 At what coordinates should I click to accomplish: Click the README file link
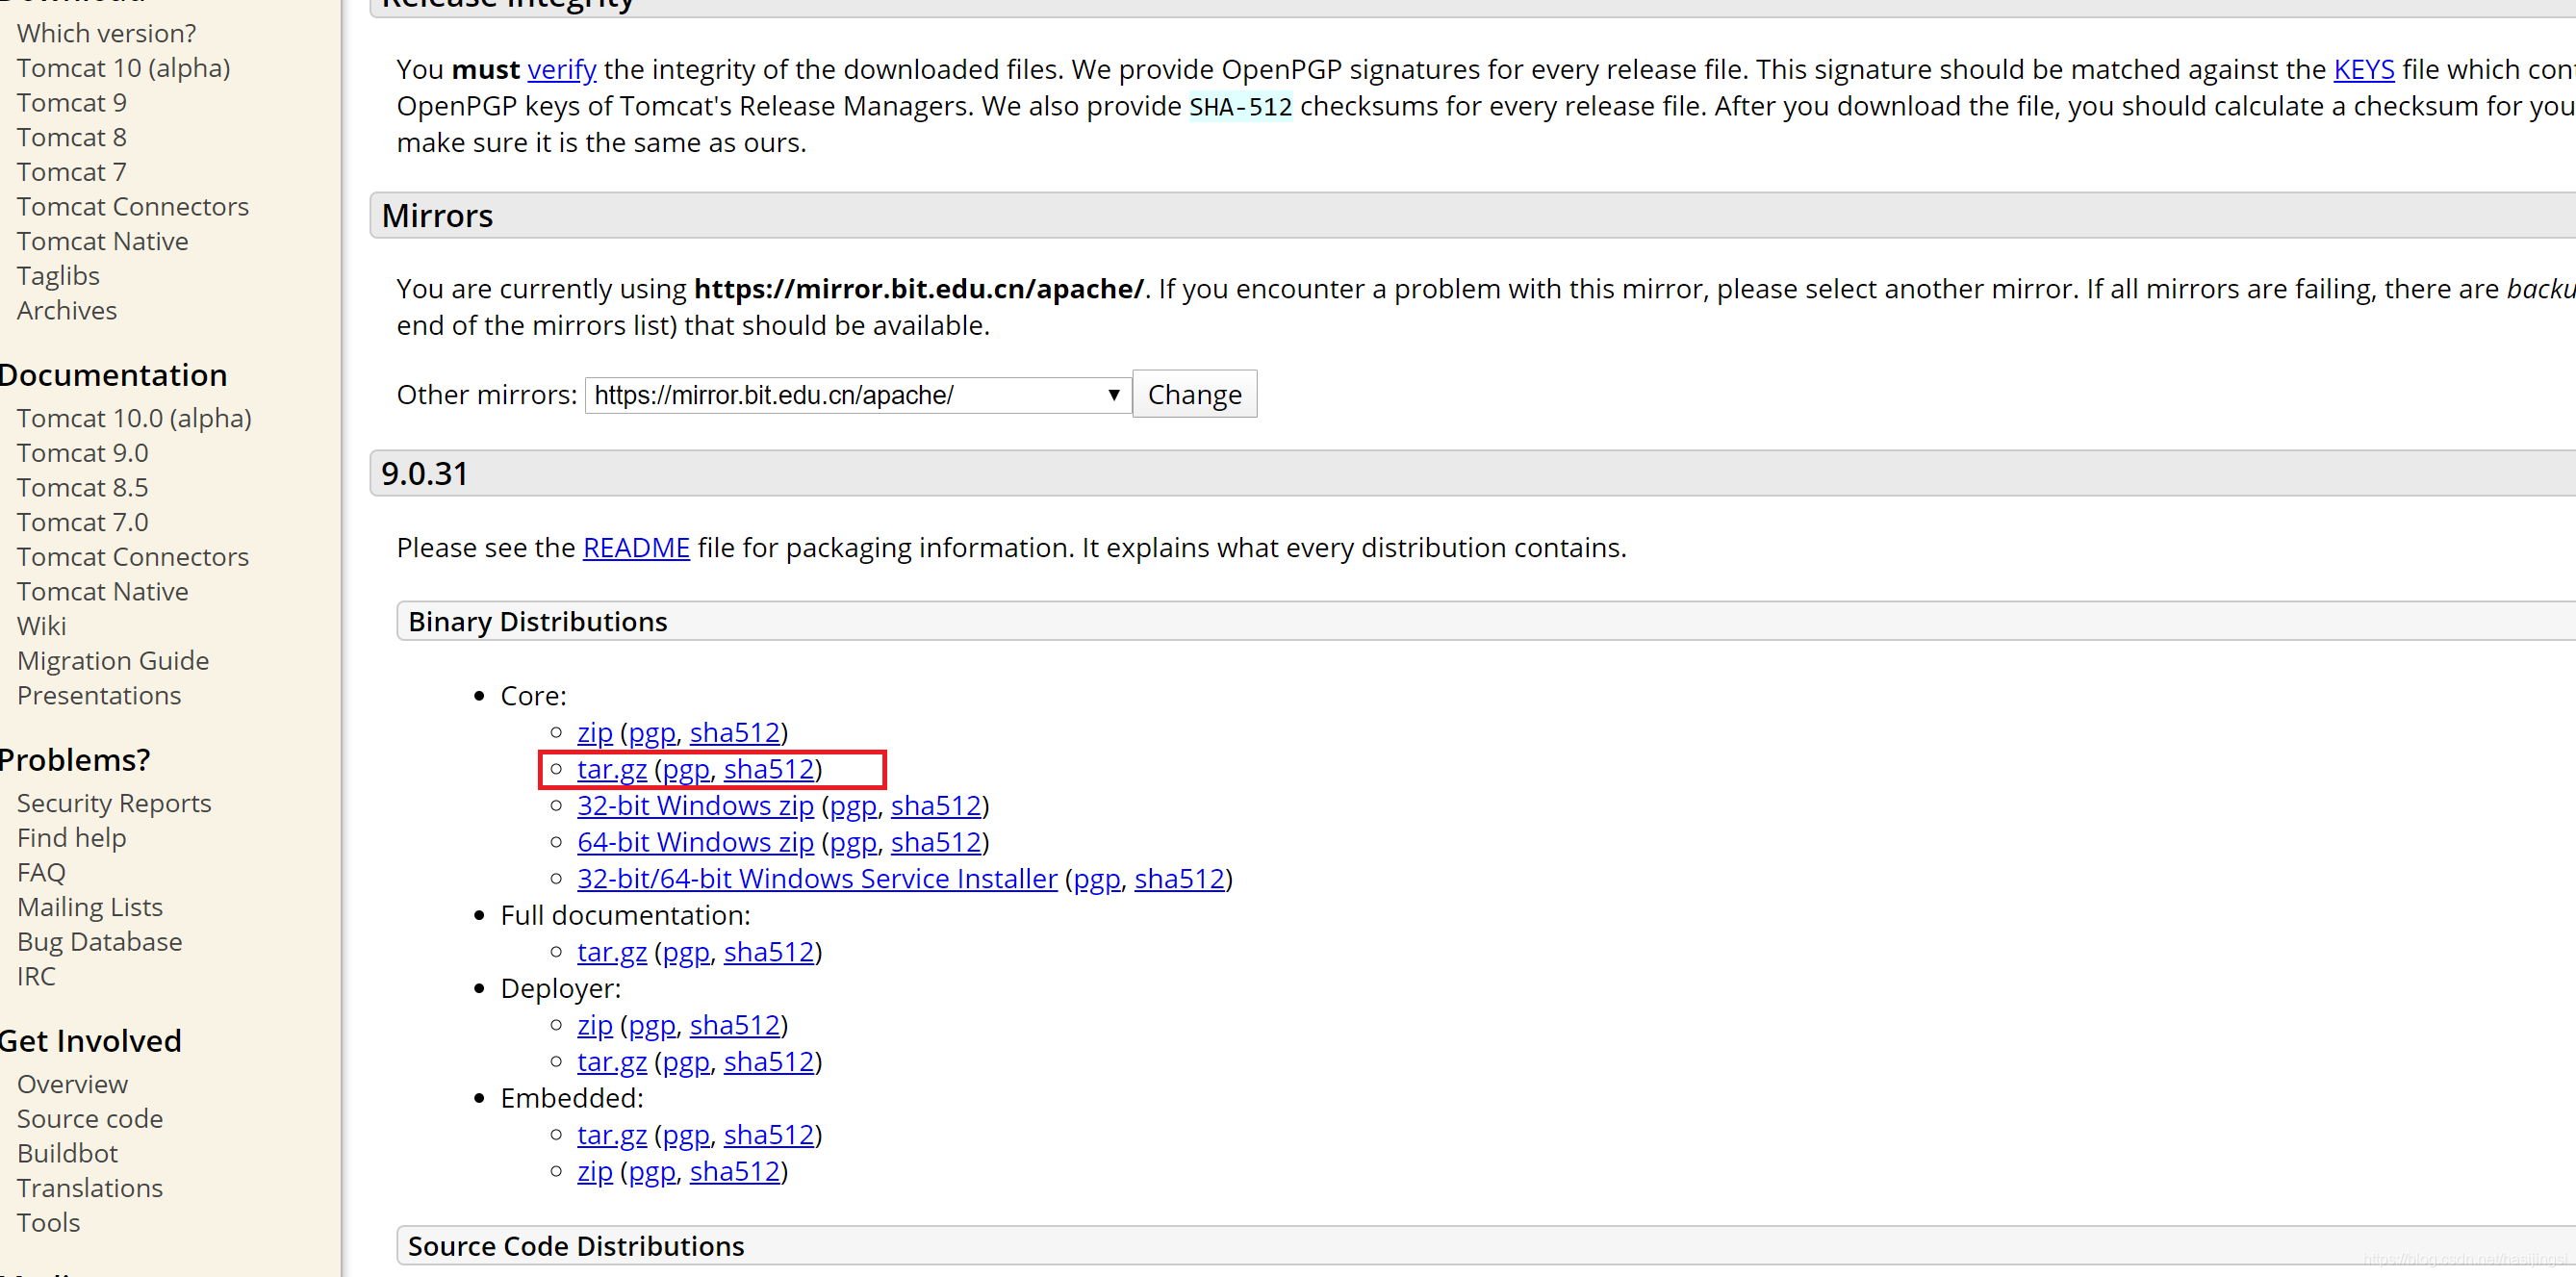point(634,548)
